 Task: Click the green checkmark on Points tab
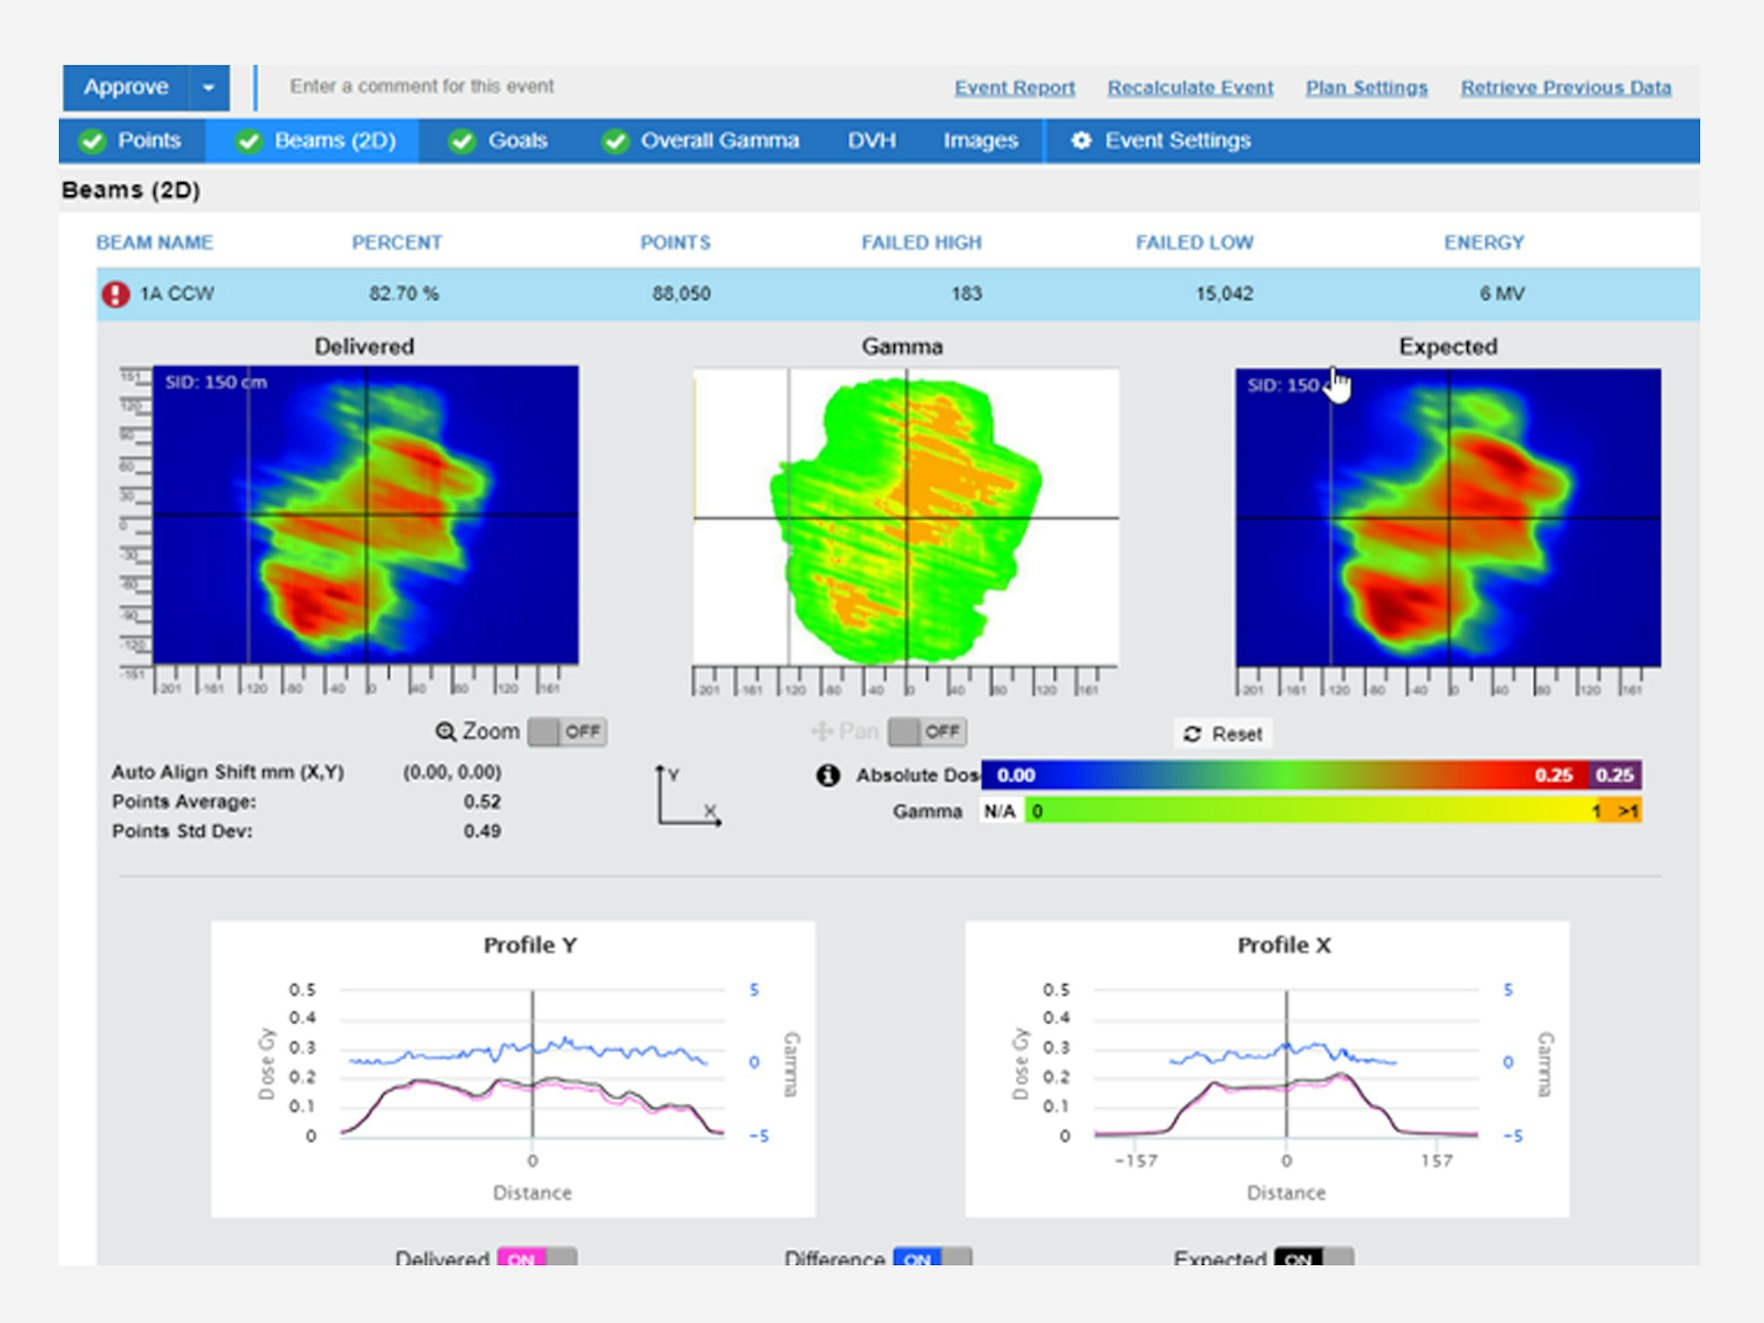[x=93, y=141]
